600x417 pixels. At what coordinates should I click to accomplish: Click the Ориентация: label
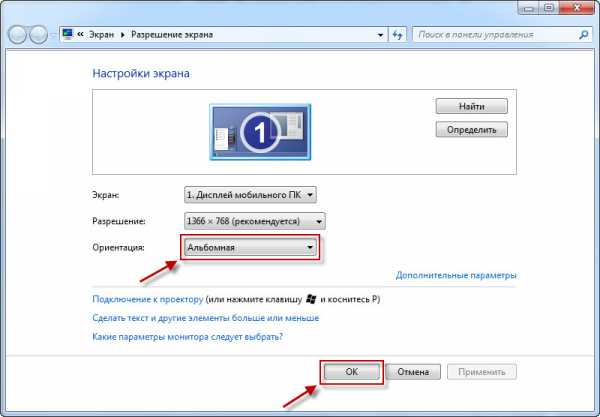click(118, 248)
